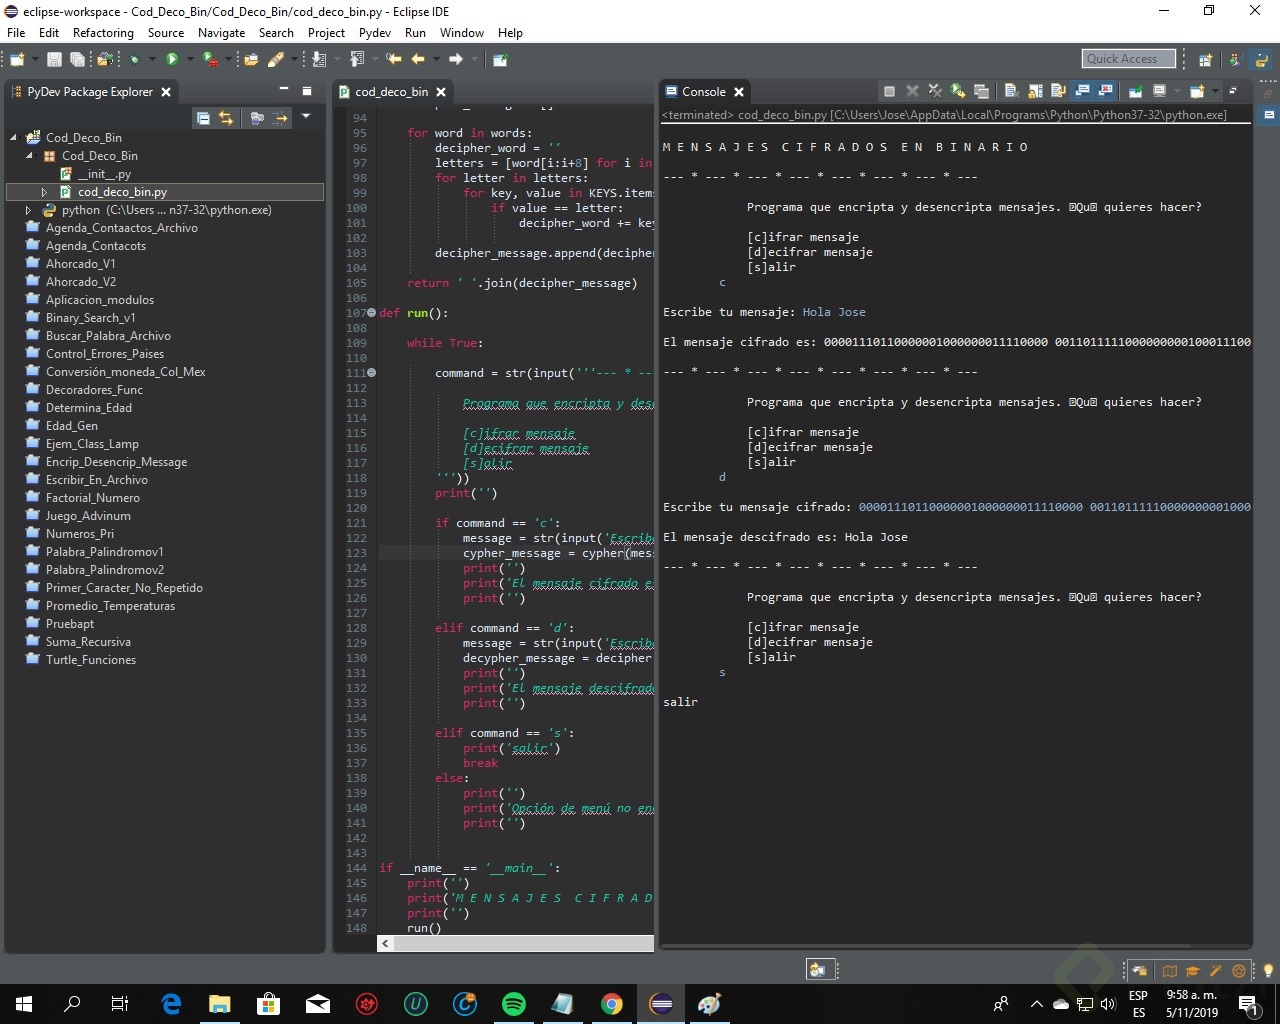Click Collapse All in Package Explorer

pyautogui.click(x=203, y=118)
